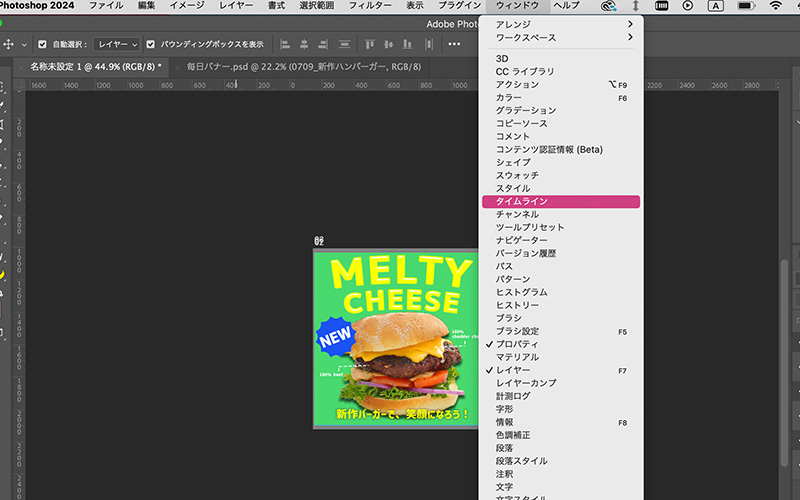Click the Creative Cloud menu bar icon
This screenshot has height=500, width=800.
(x=608, y=6)
